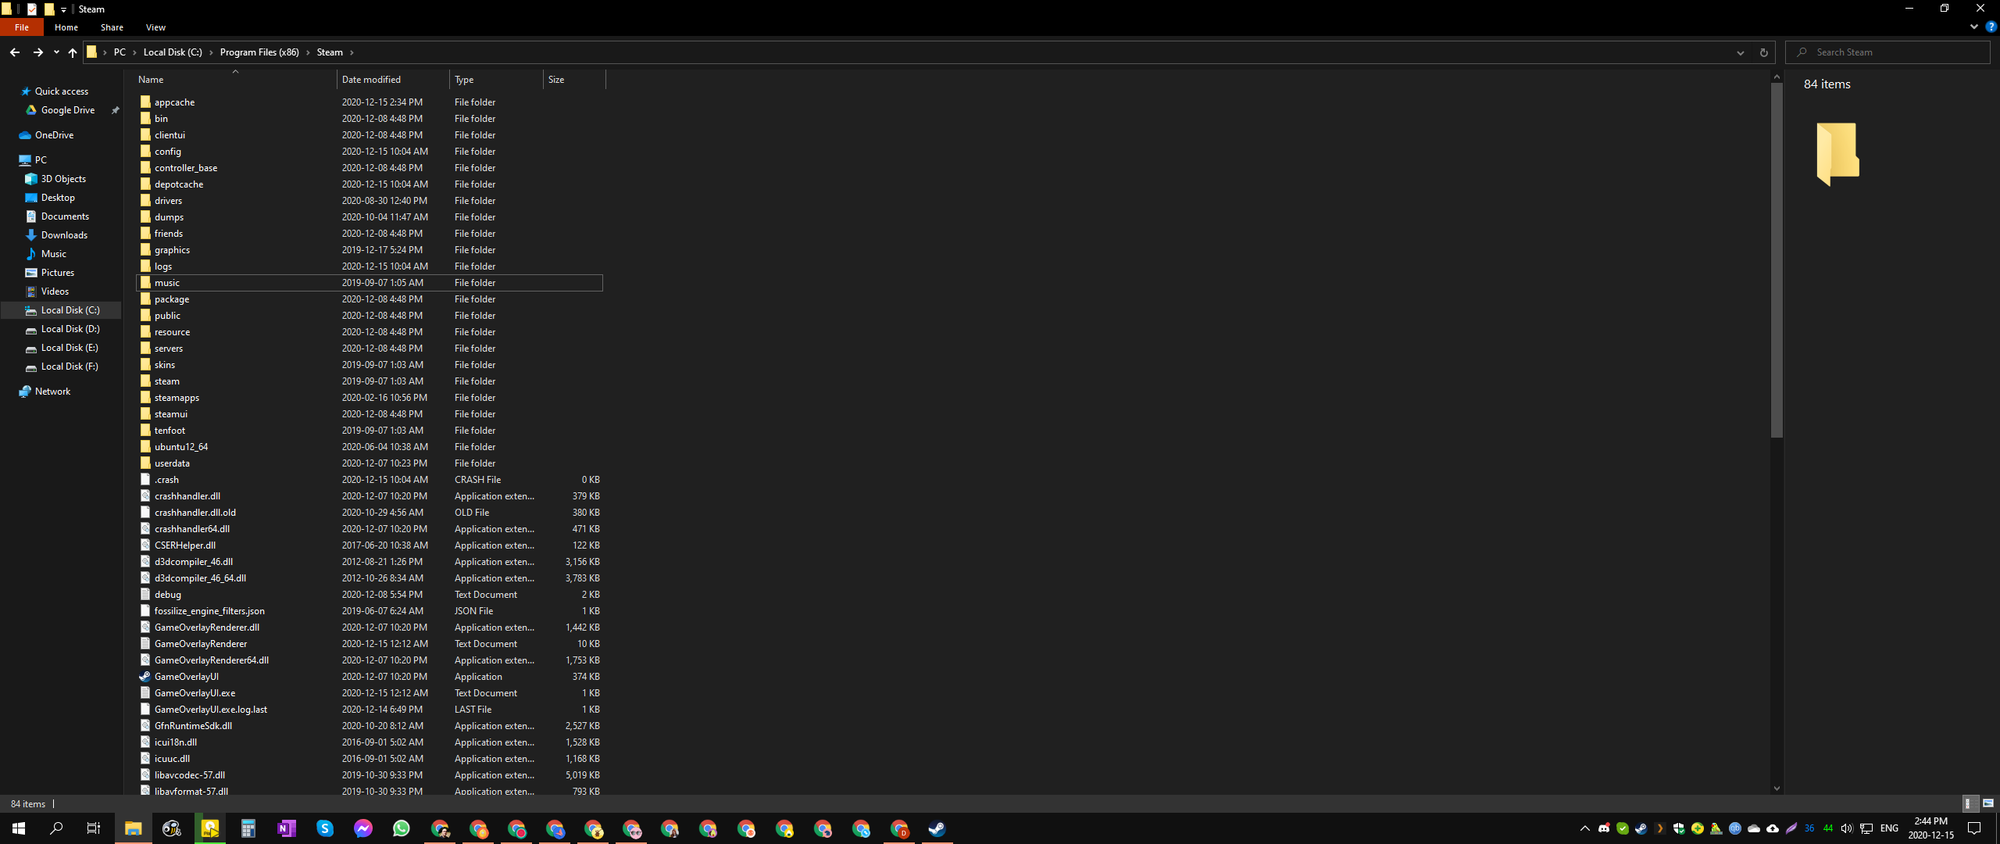Select Quick access in navigation pane
2000x844 pixels.
coord(61,91)
